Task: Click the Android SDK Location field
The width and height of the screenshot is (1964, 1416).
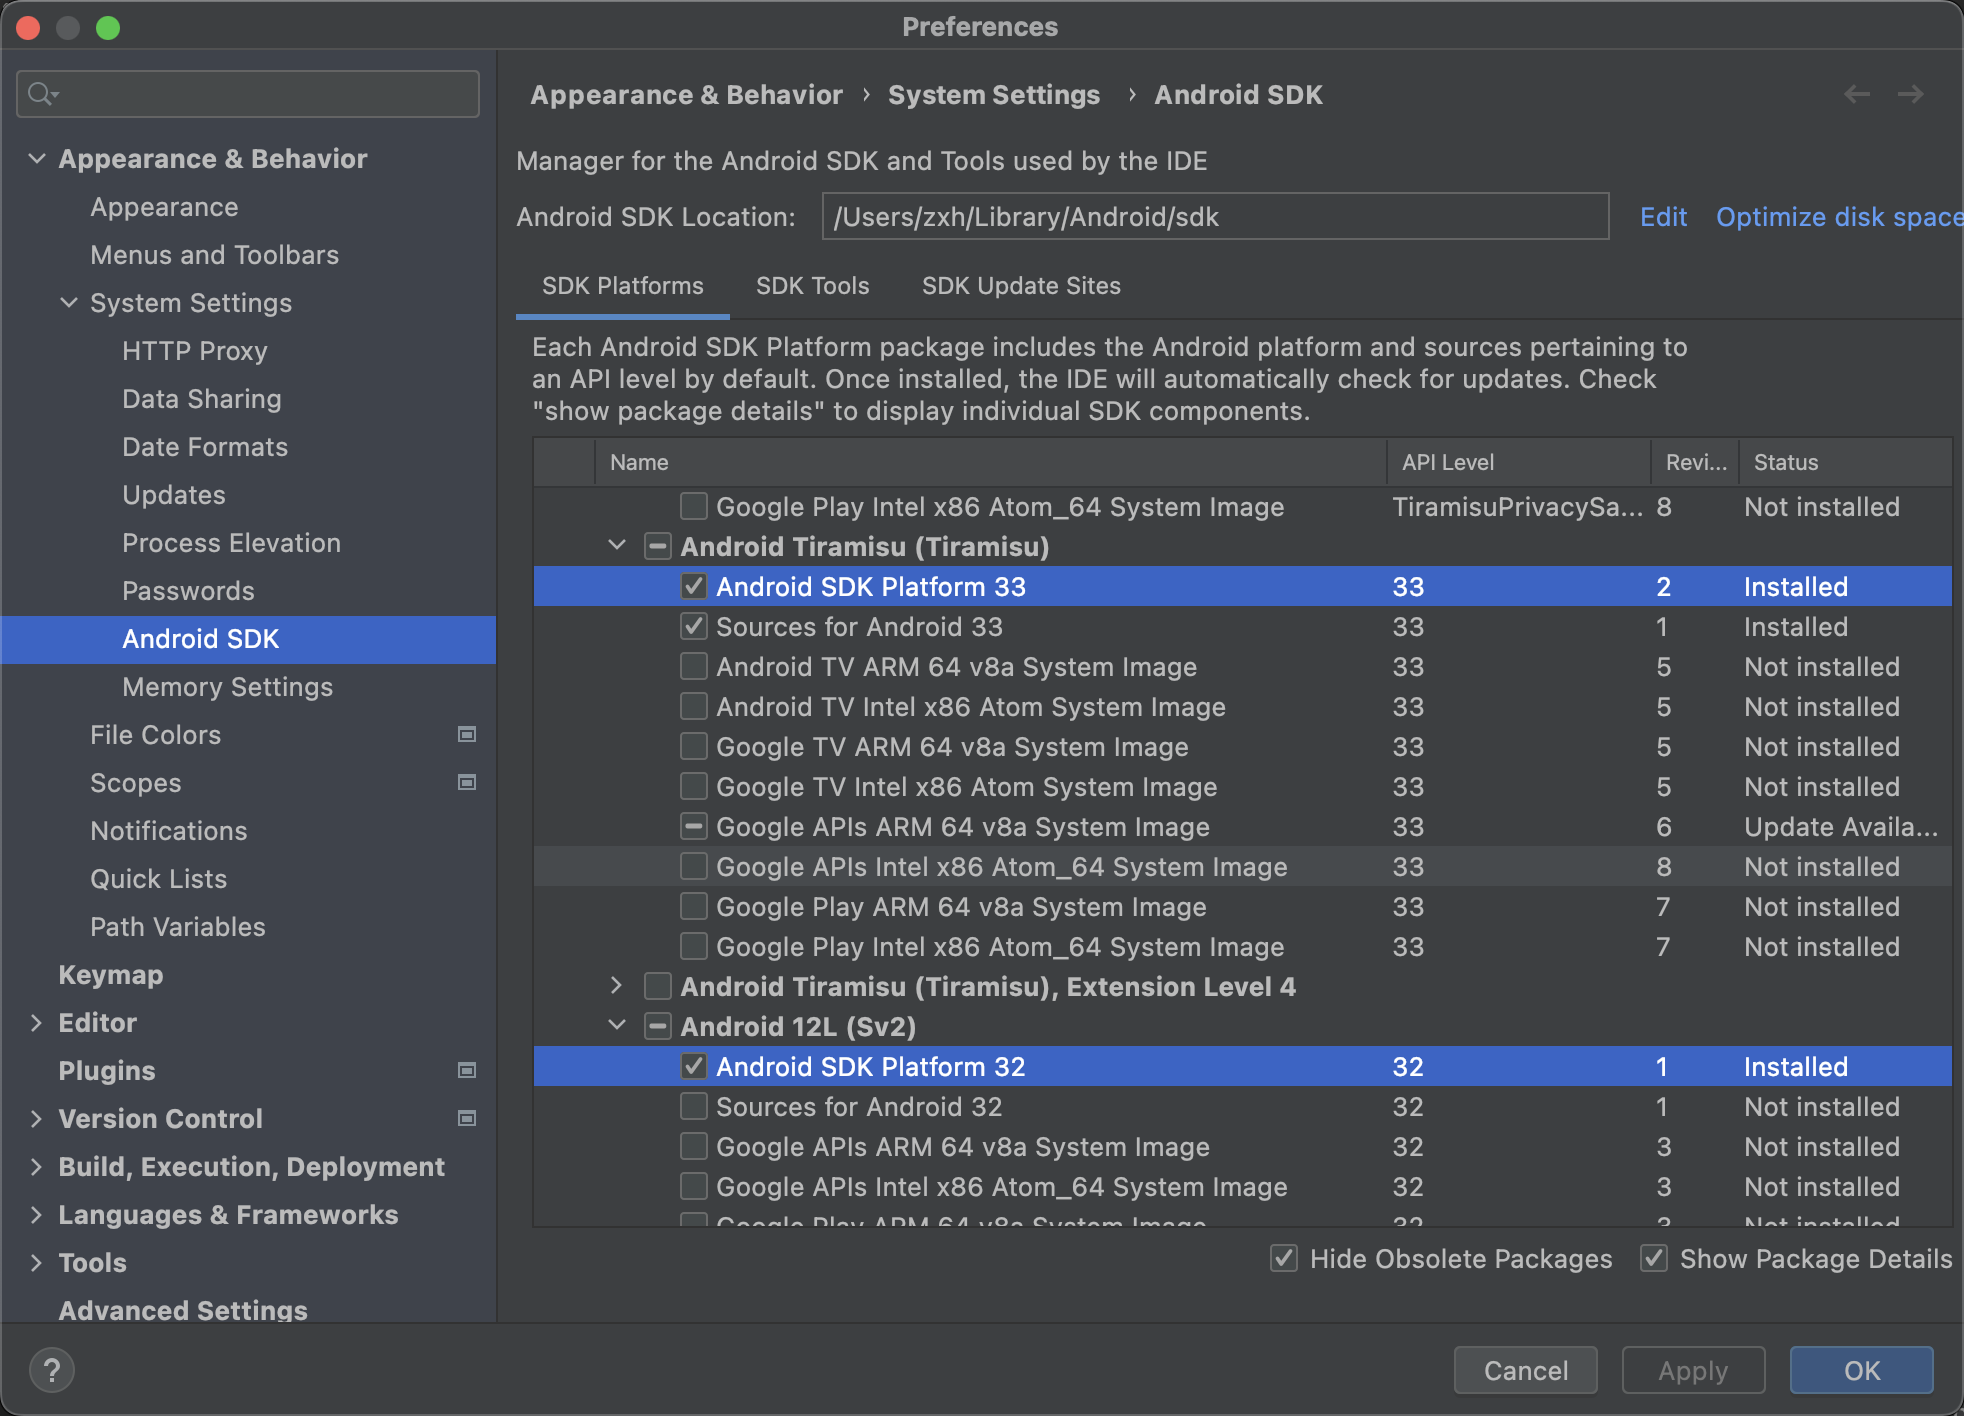Action: pos(1214,217)
